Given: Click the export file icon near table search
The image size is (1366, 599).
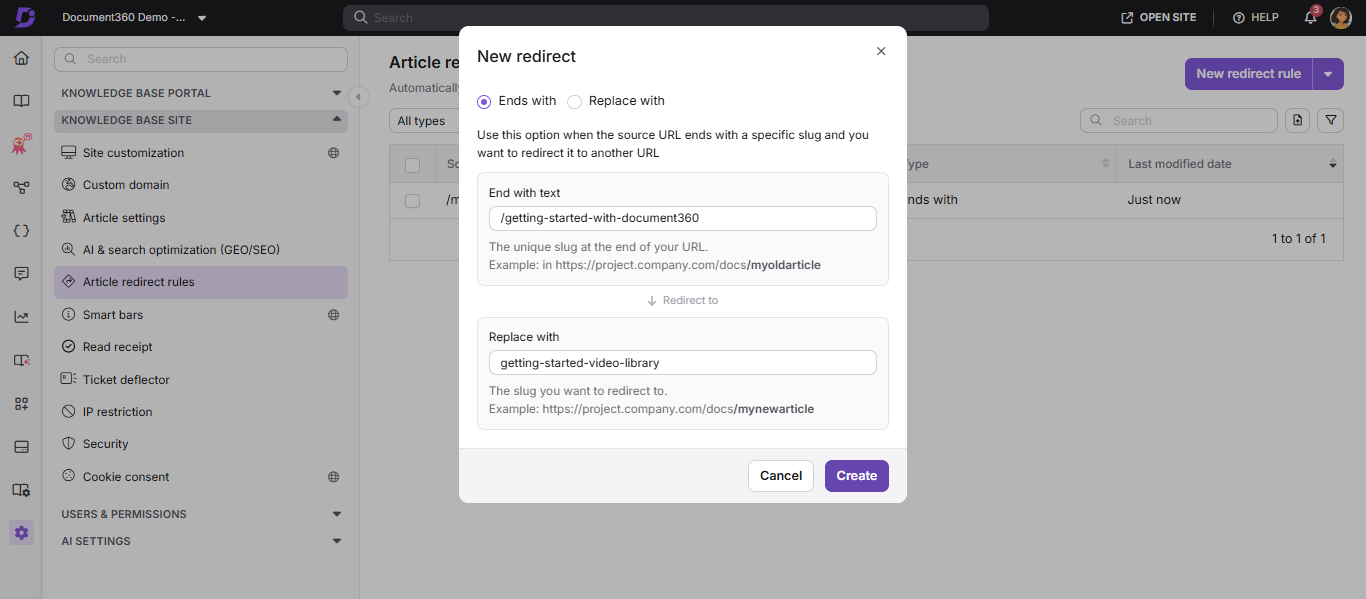Looking at the screenshot, I should click(x=1297, y=120).
